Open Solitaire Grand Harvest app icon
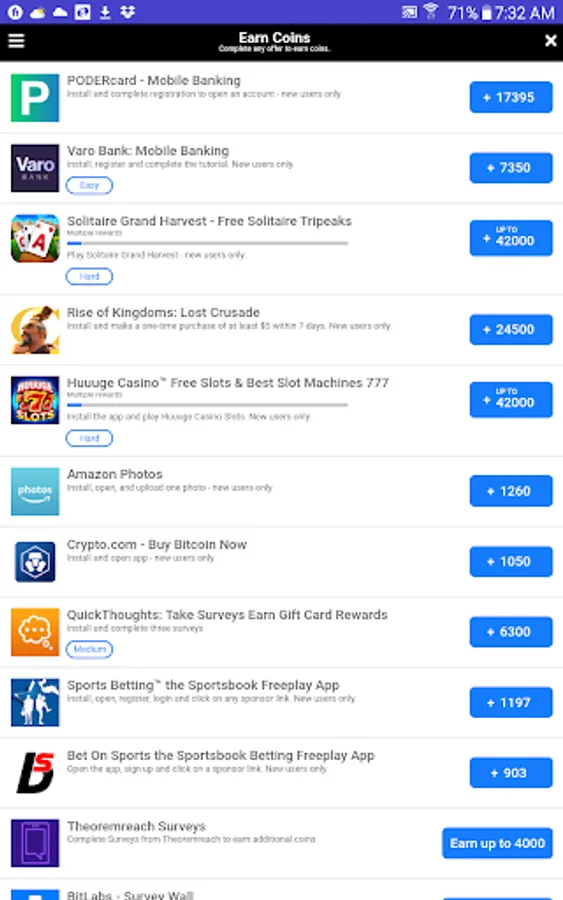 click(x=35, y=238)
